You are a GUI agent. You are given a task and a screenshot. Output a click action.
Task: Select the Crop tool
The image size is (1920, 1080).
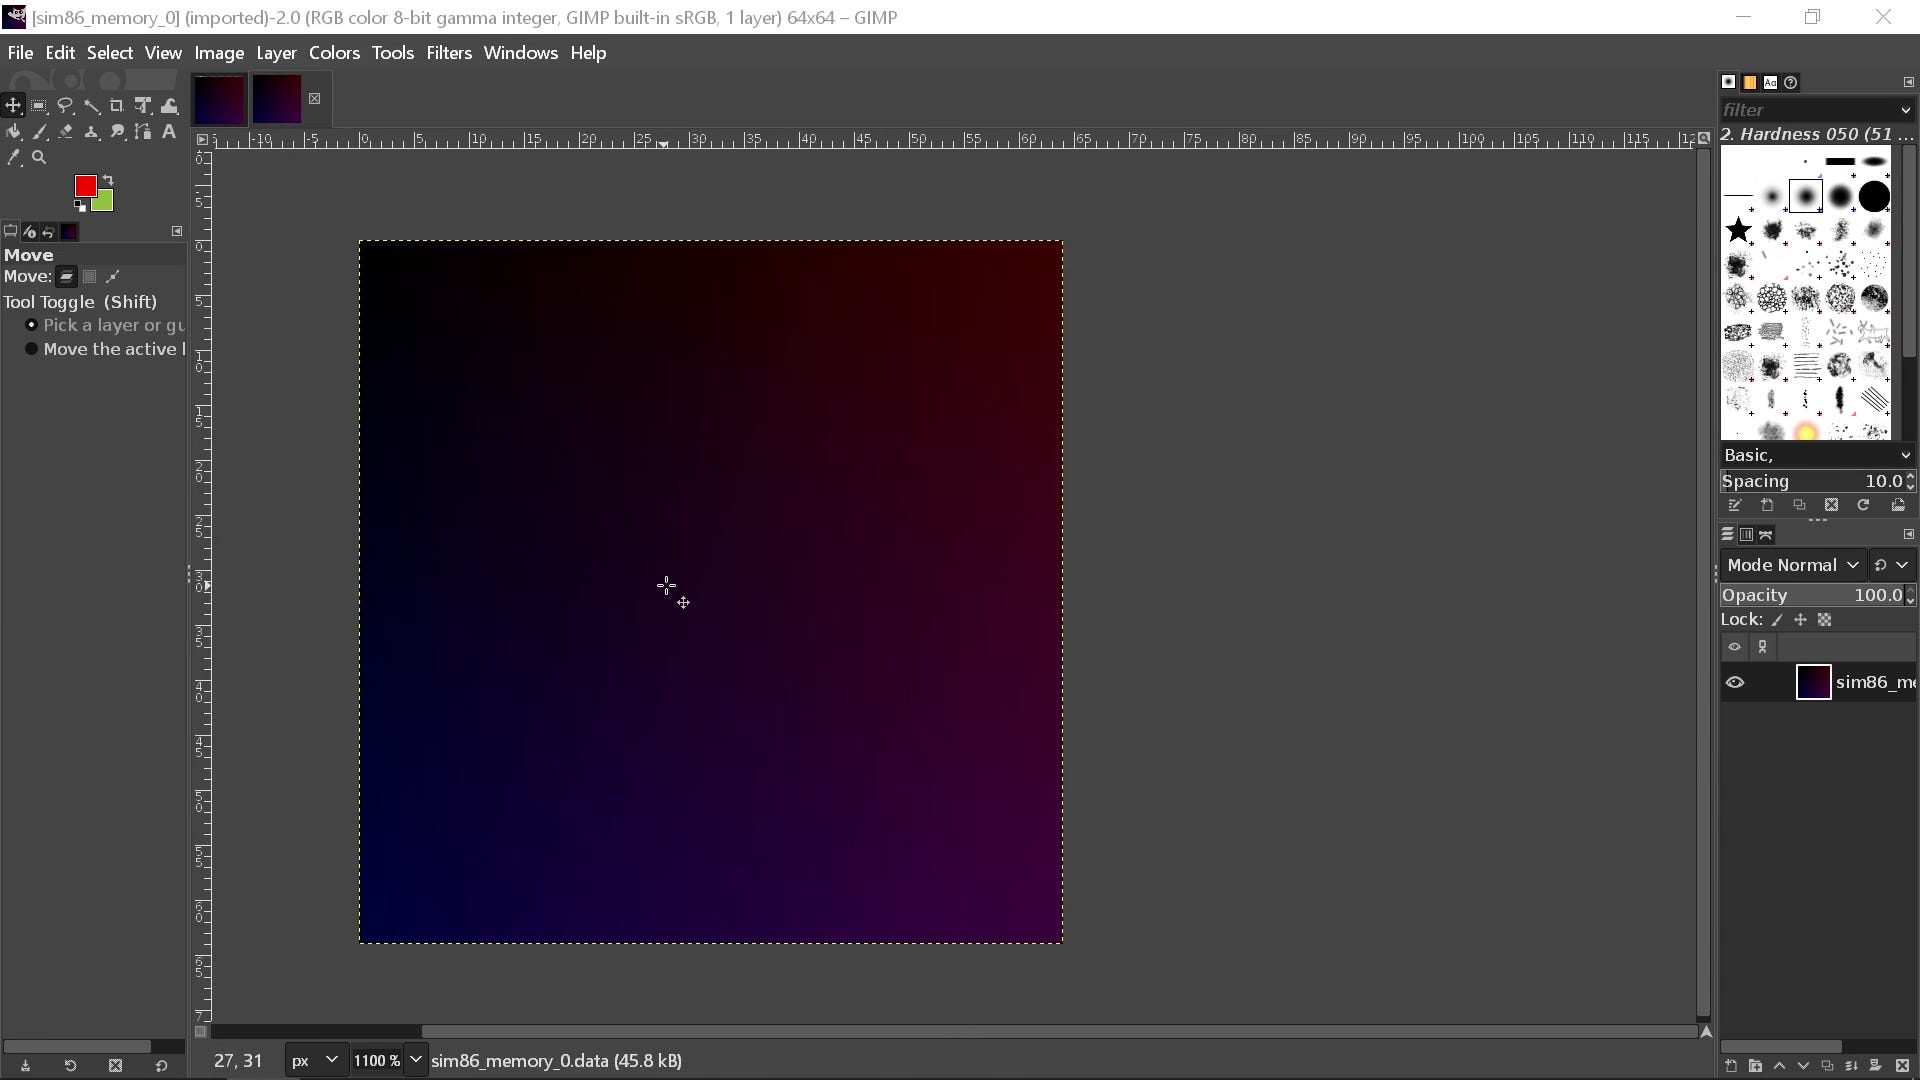[117, 106]
